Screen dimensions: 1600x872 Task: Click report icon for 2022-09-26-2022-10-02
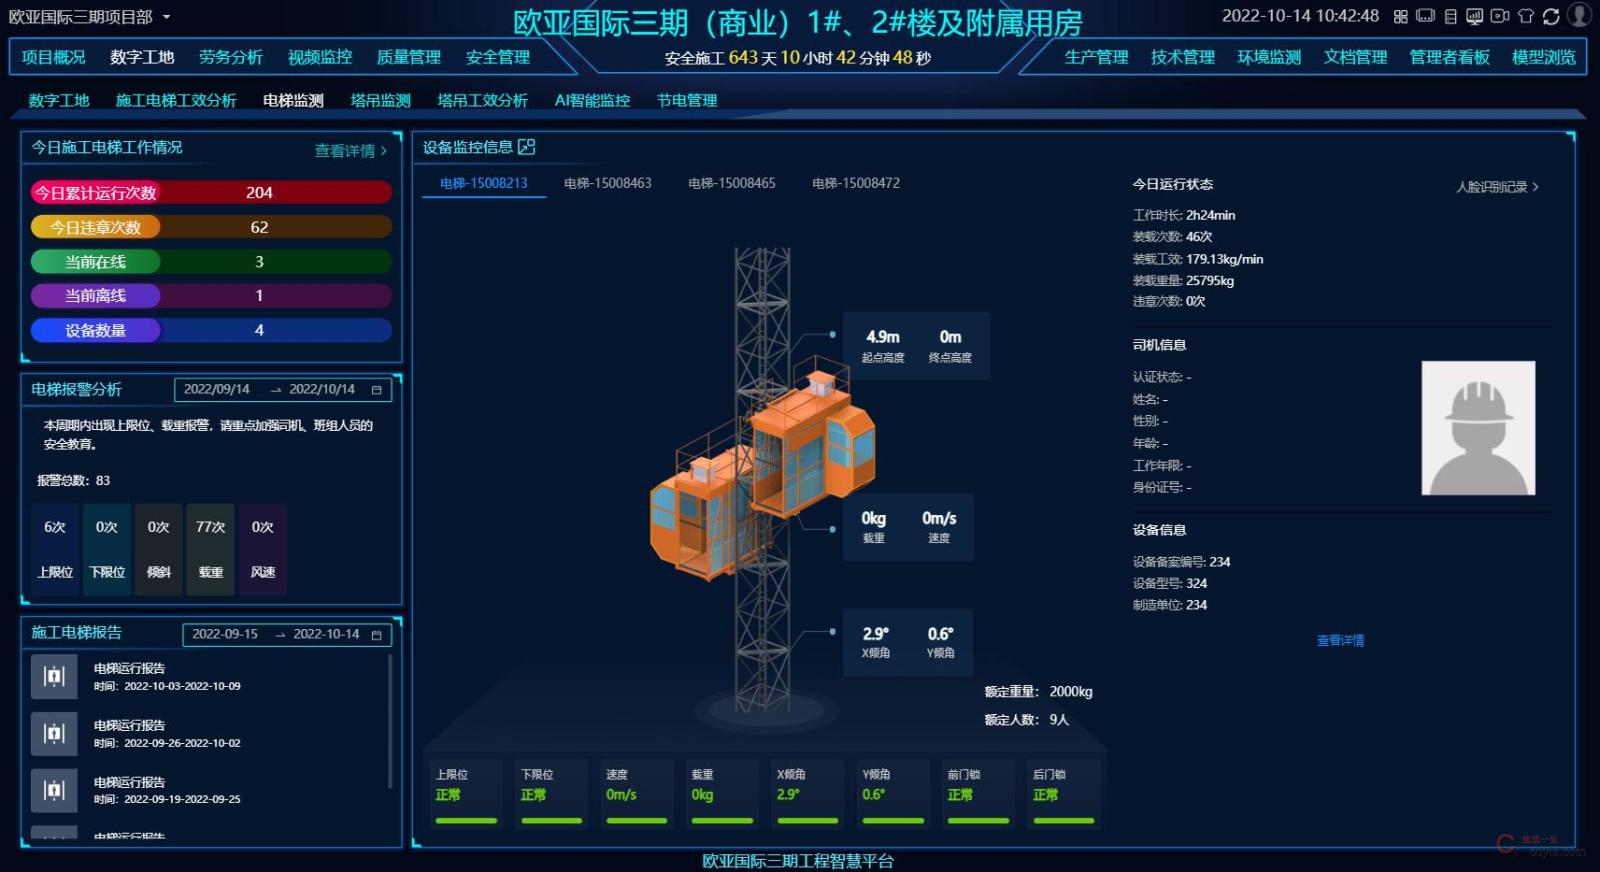click(x=54, y=734)
